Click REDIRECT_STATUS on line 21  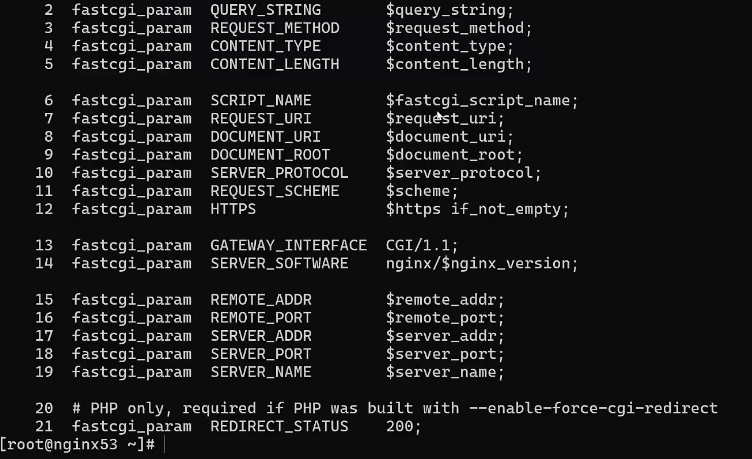[x=279, y=426]
